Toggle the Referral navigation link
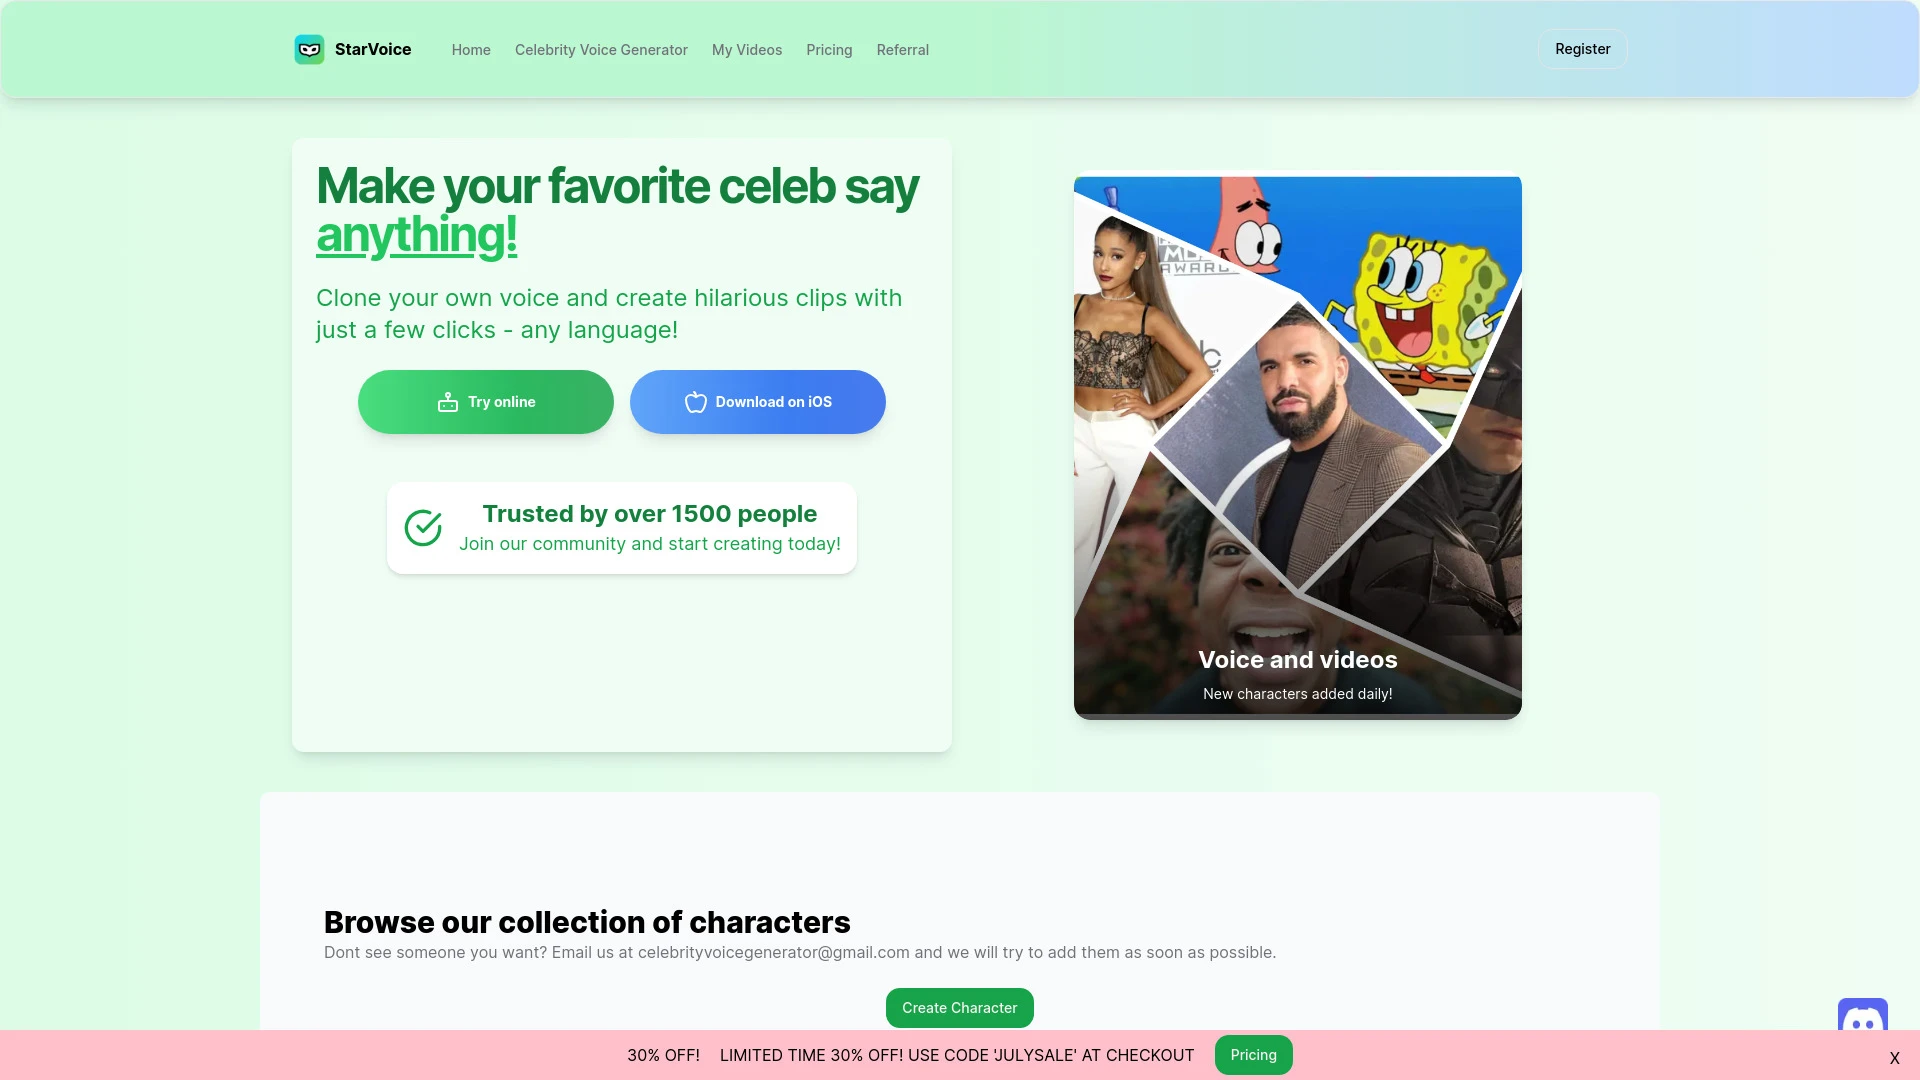This screenshot has width=1920, height=1080. pyautogui.click(x=902, y=49)
